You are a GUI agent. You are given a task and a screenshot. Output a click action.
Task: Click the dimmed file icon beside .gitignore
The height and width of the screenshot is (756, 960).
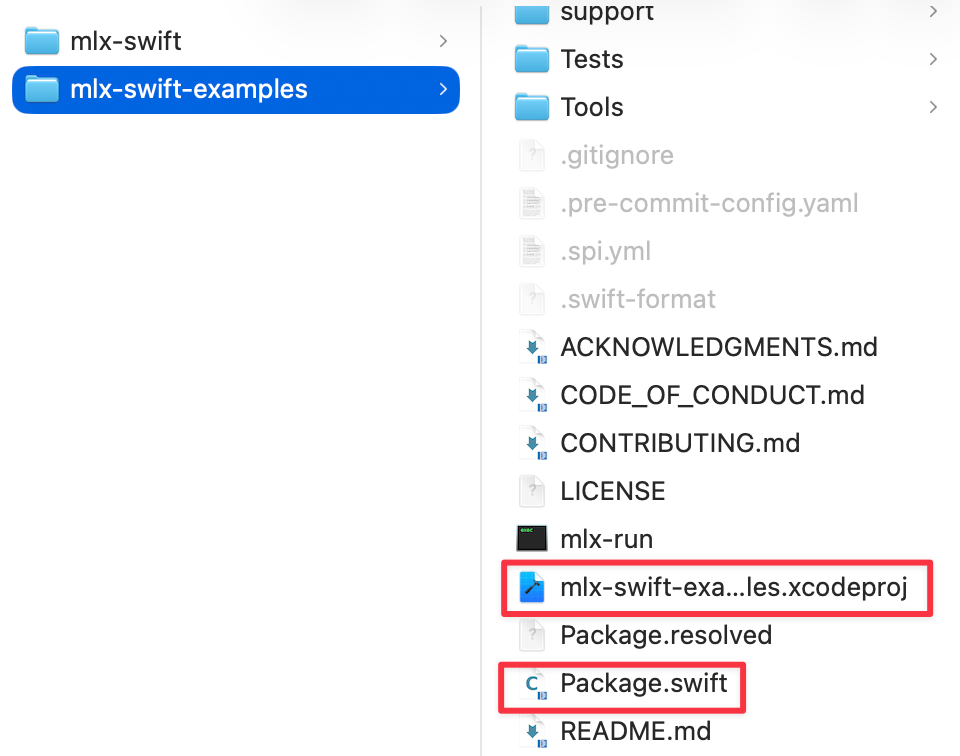(x=531, y=155)
